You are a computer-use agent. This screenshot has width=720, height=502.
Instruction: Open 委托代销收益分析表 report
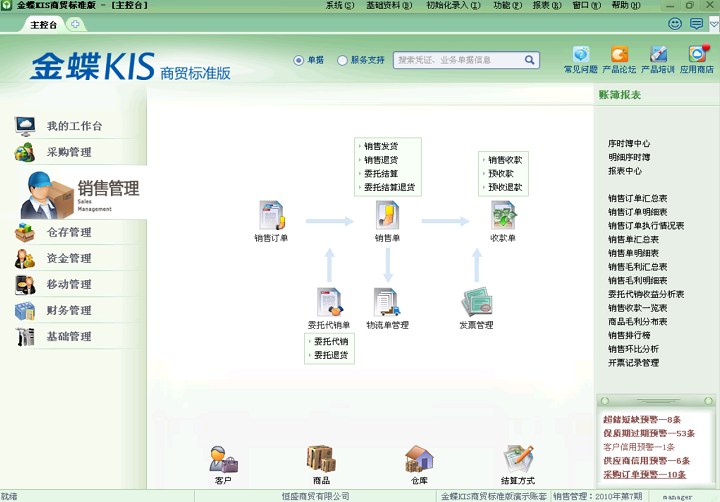(x=646, y=294)
